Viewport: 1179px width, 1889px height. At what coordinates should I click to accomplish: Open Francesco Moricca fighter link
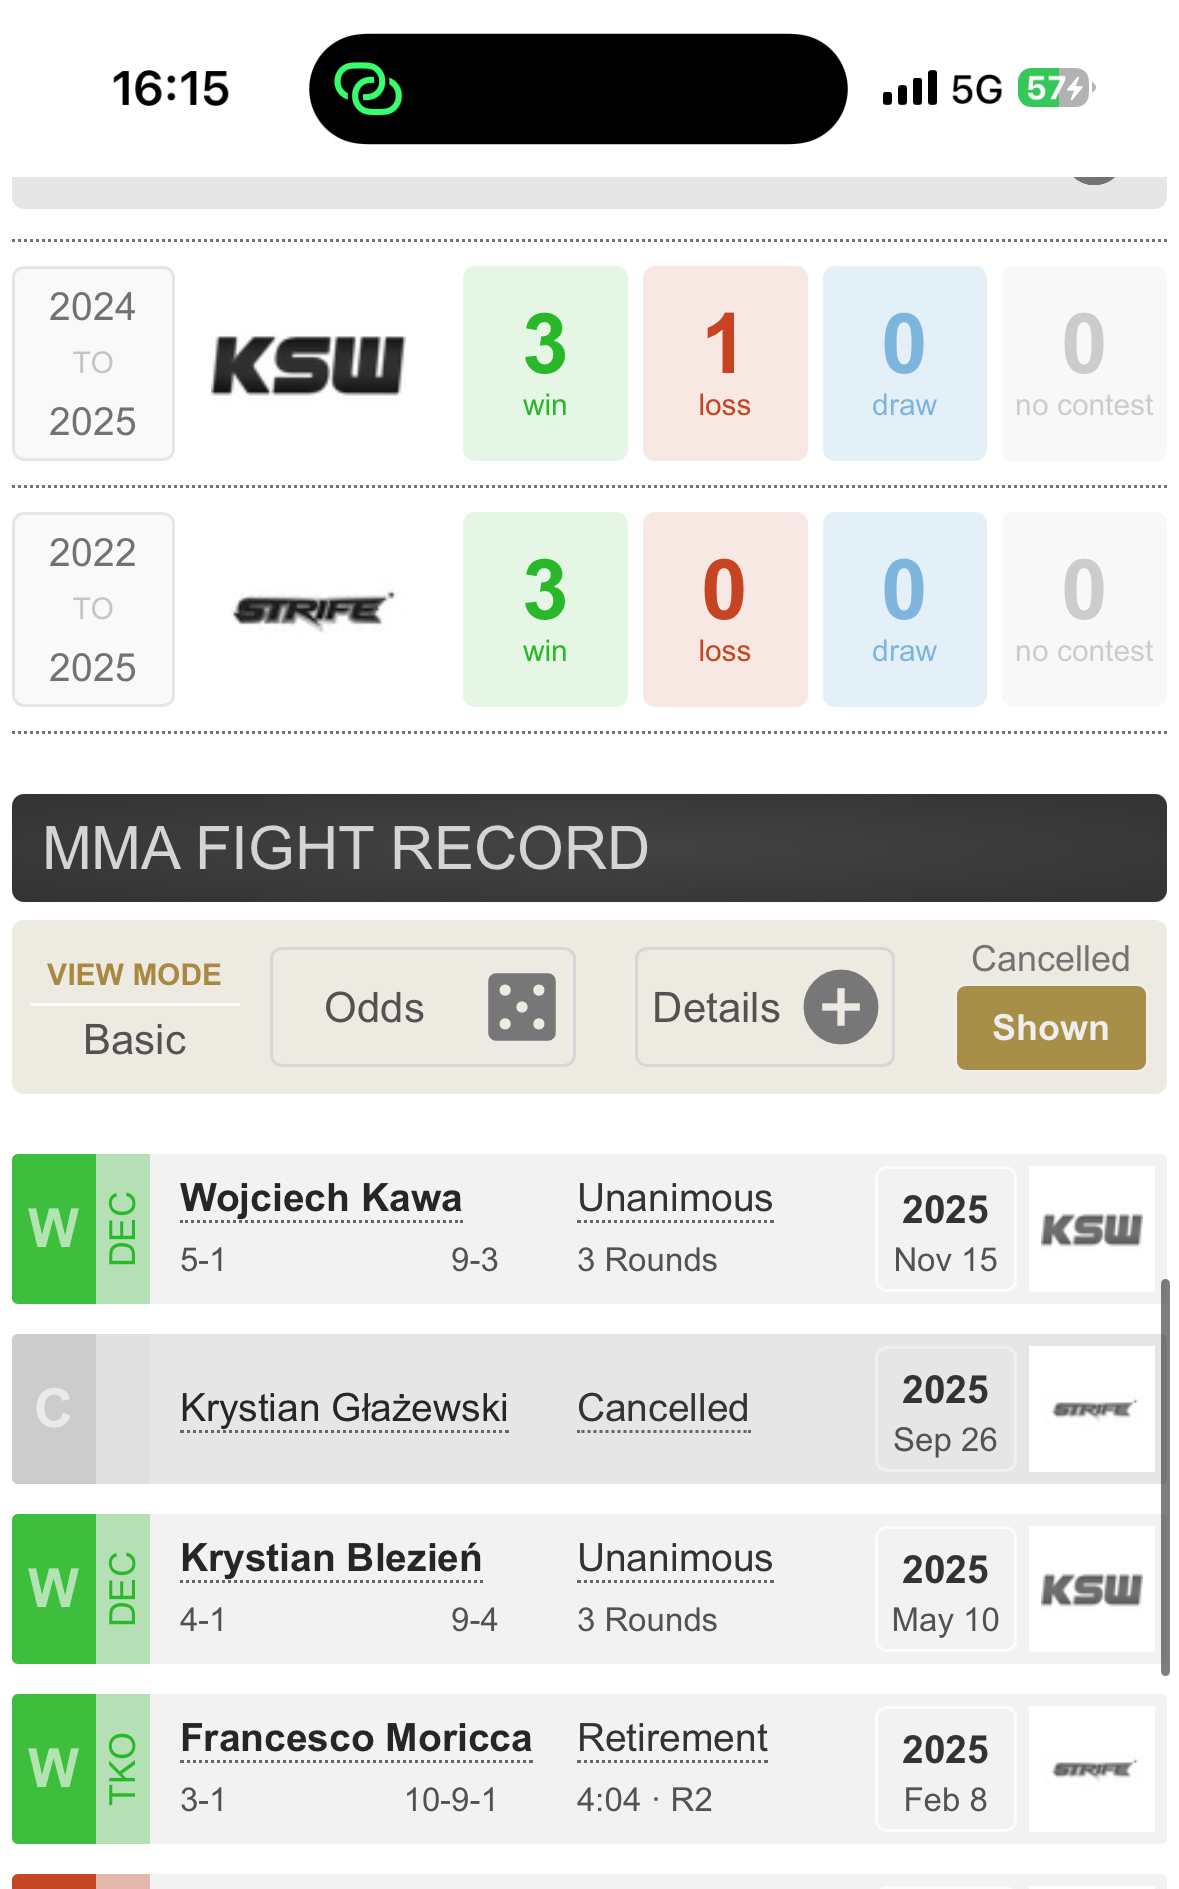pos(356,1738)
